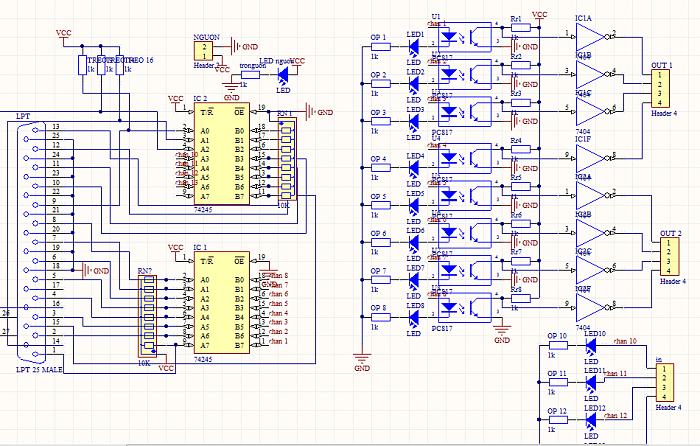Select the 'in' Header 4 connector
The image size is (700, 446).
click(665, 383)
